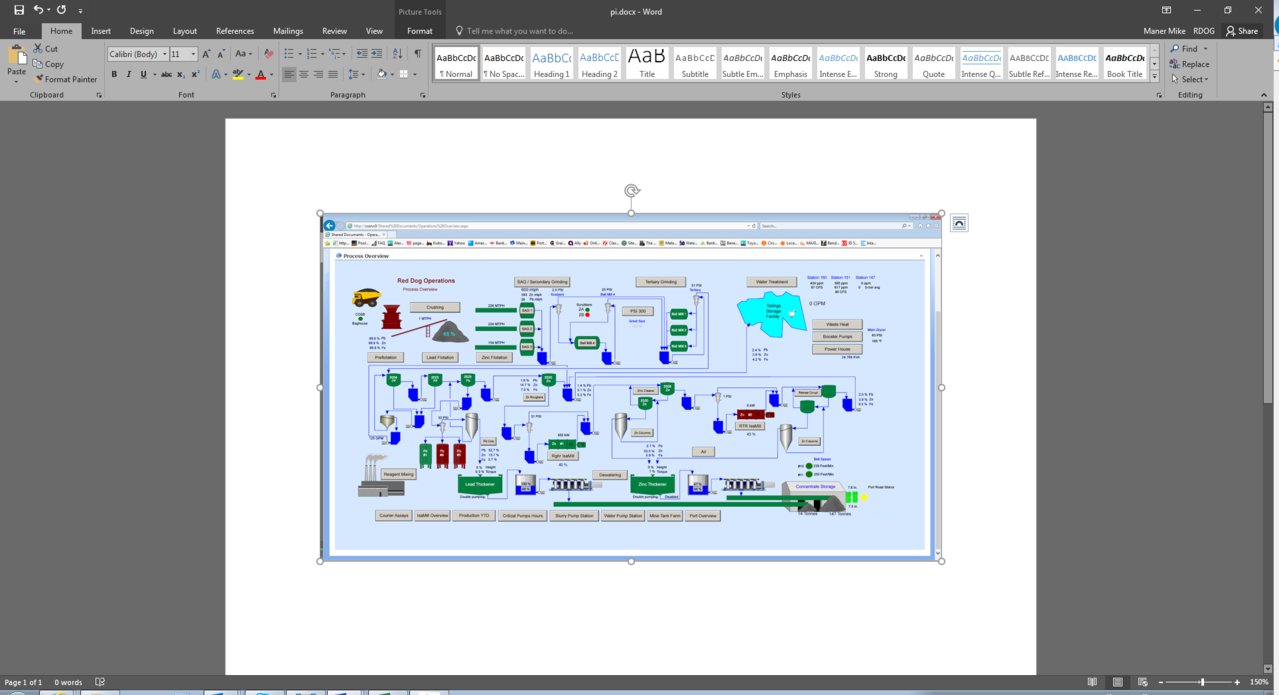Decrease the paragraph indent
Image resolution: width=1279 pixels, height=695 pixels.
pos(364,54)
